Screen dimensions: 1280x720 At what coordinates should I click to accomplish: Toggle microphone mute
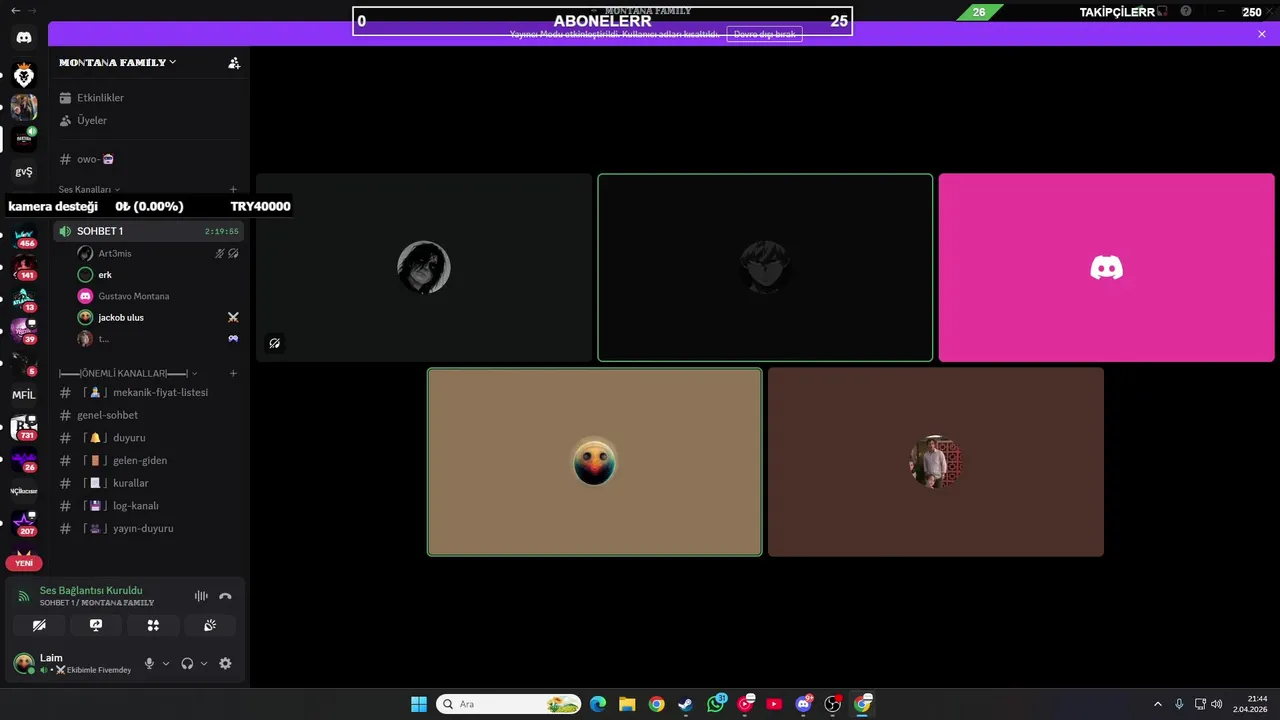[150, 663]
